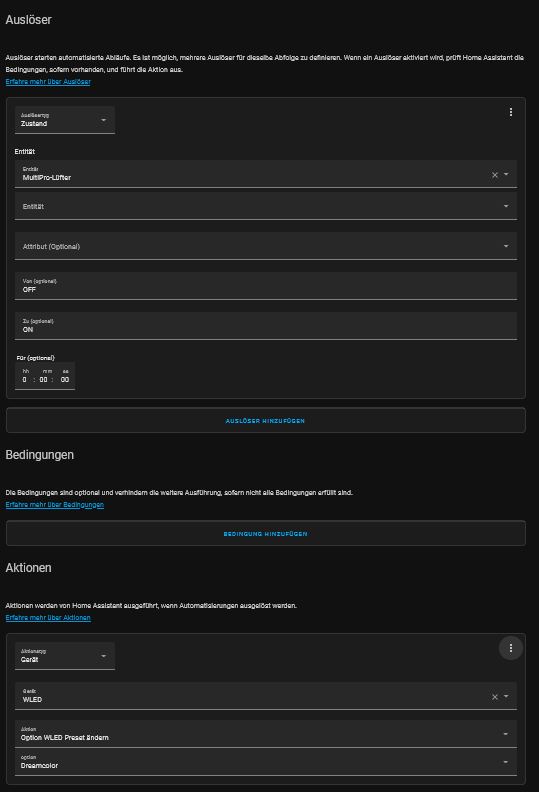Clear the WLED device selection
The image size is (539, 792).
coord(495,697)
